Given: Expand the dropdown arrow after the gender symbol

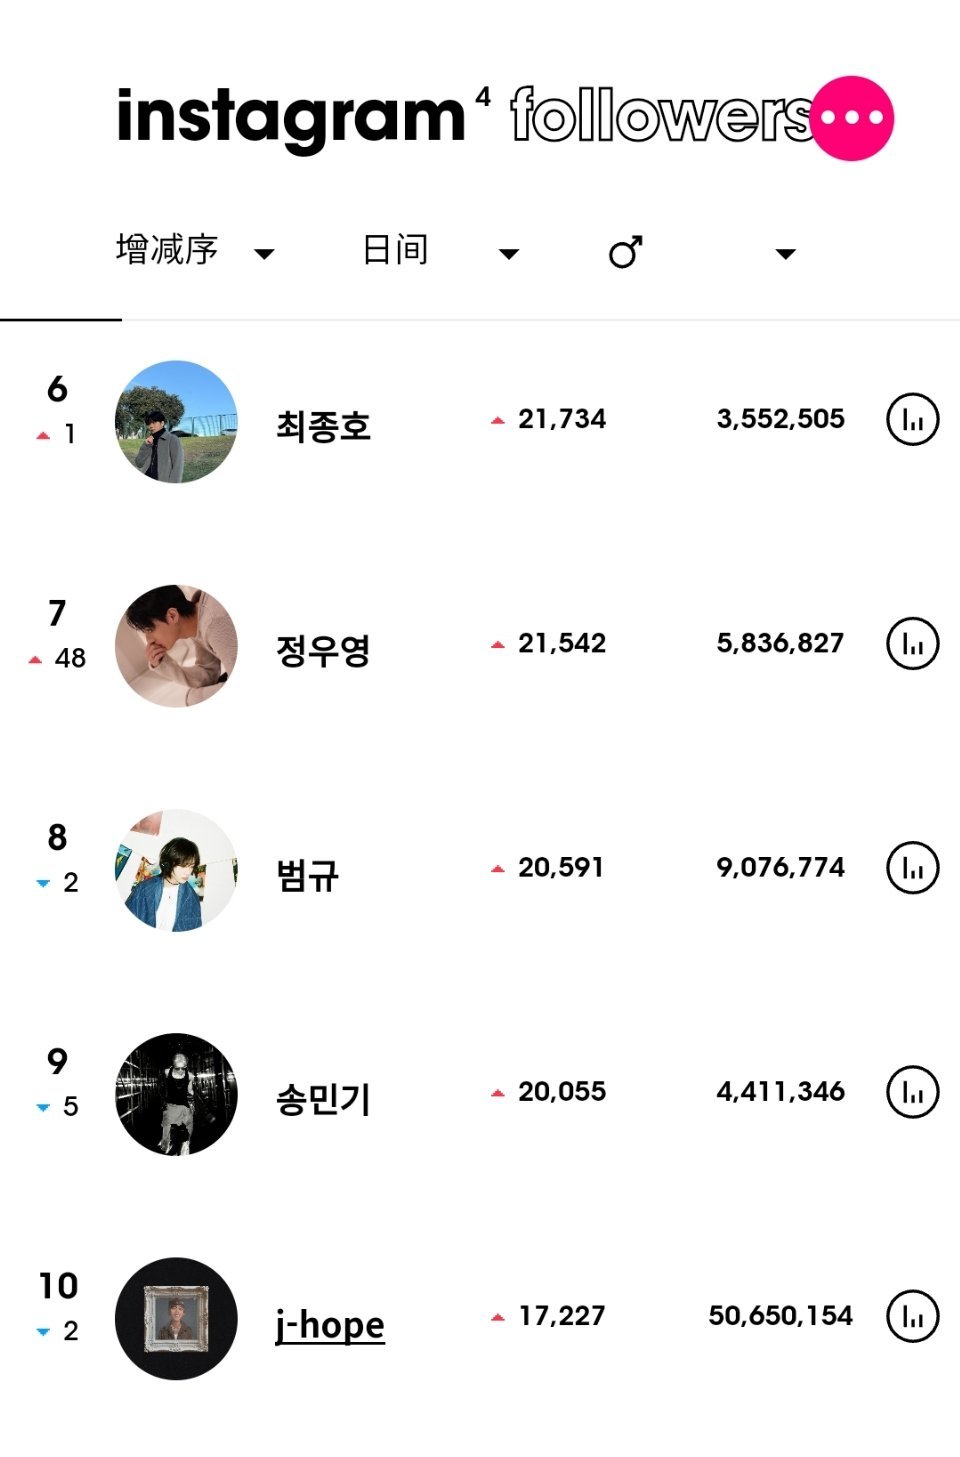Looking at the screenshot, I should click(x=786, y=254).
